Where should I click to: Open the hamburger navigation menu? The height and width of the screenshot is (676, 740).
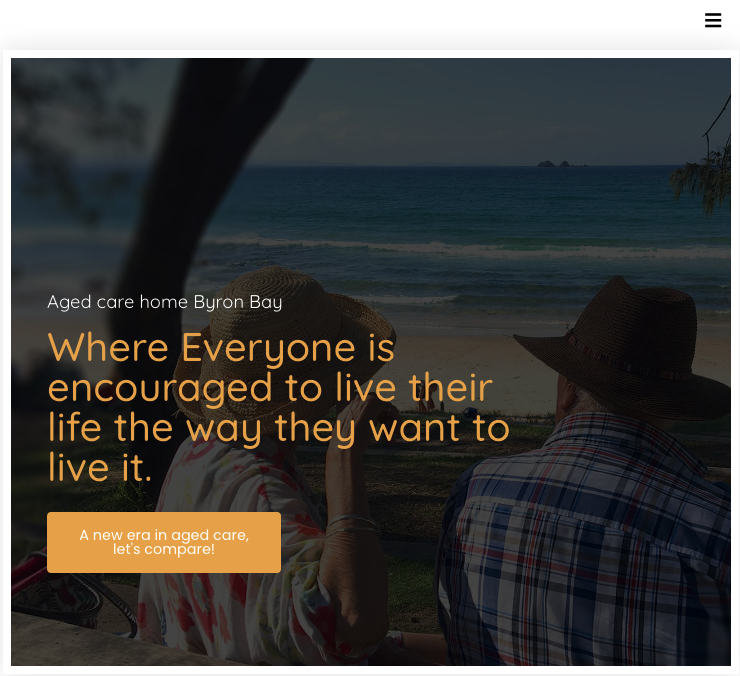tap(713, 20)
